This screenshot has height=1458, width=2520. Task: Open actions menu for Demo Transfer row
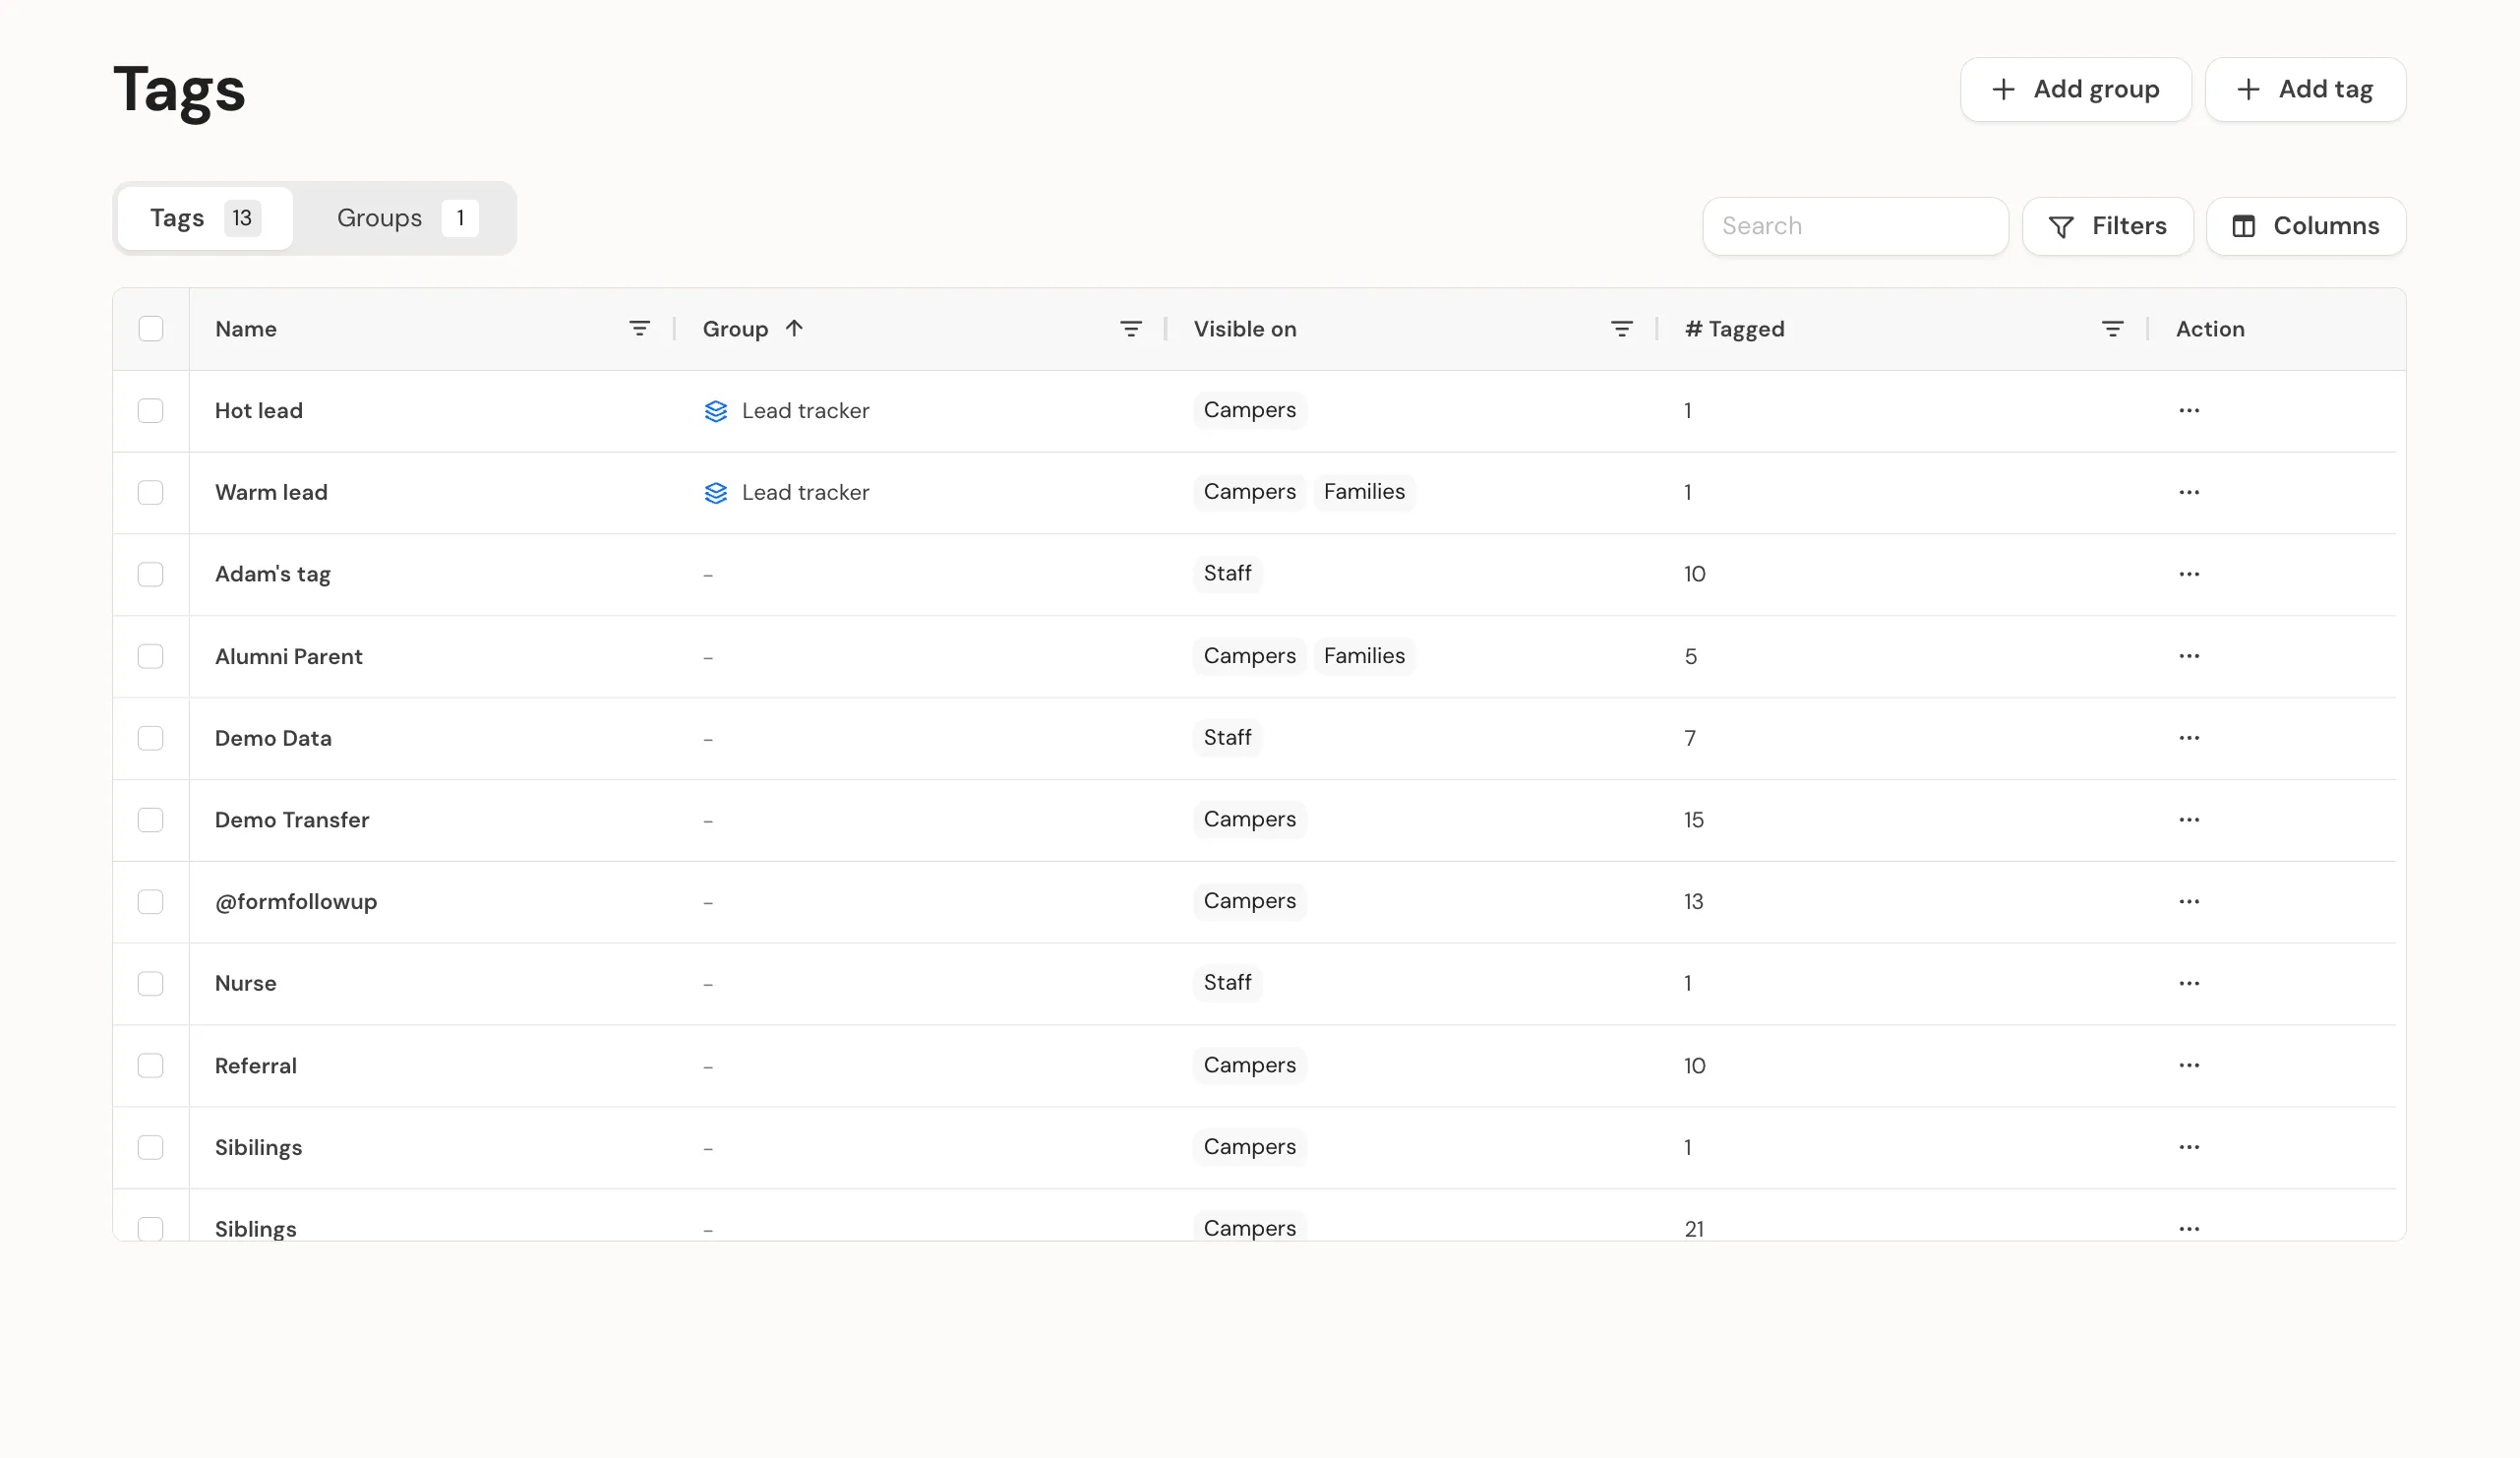click(x=2188, y=820)
